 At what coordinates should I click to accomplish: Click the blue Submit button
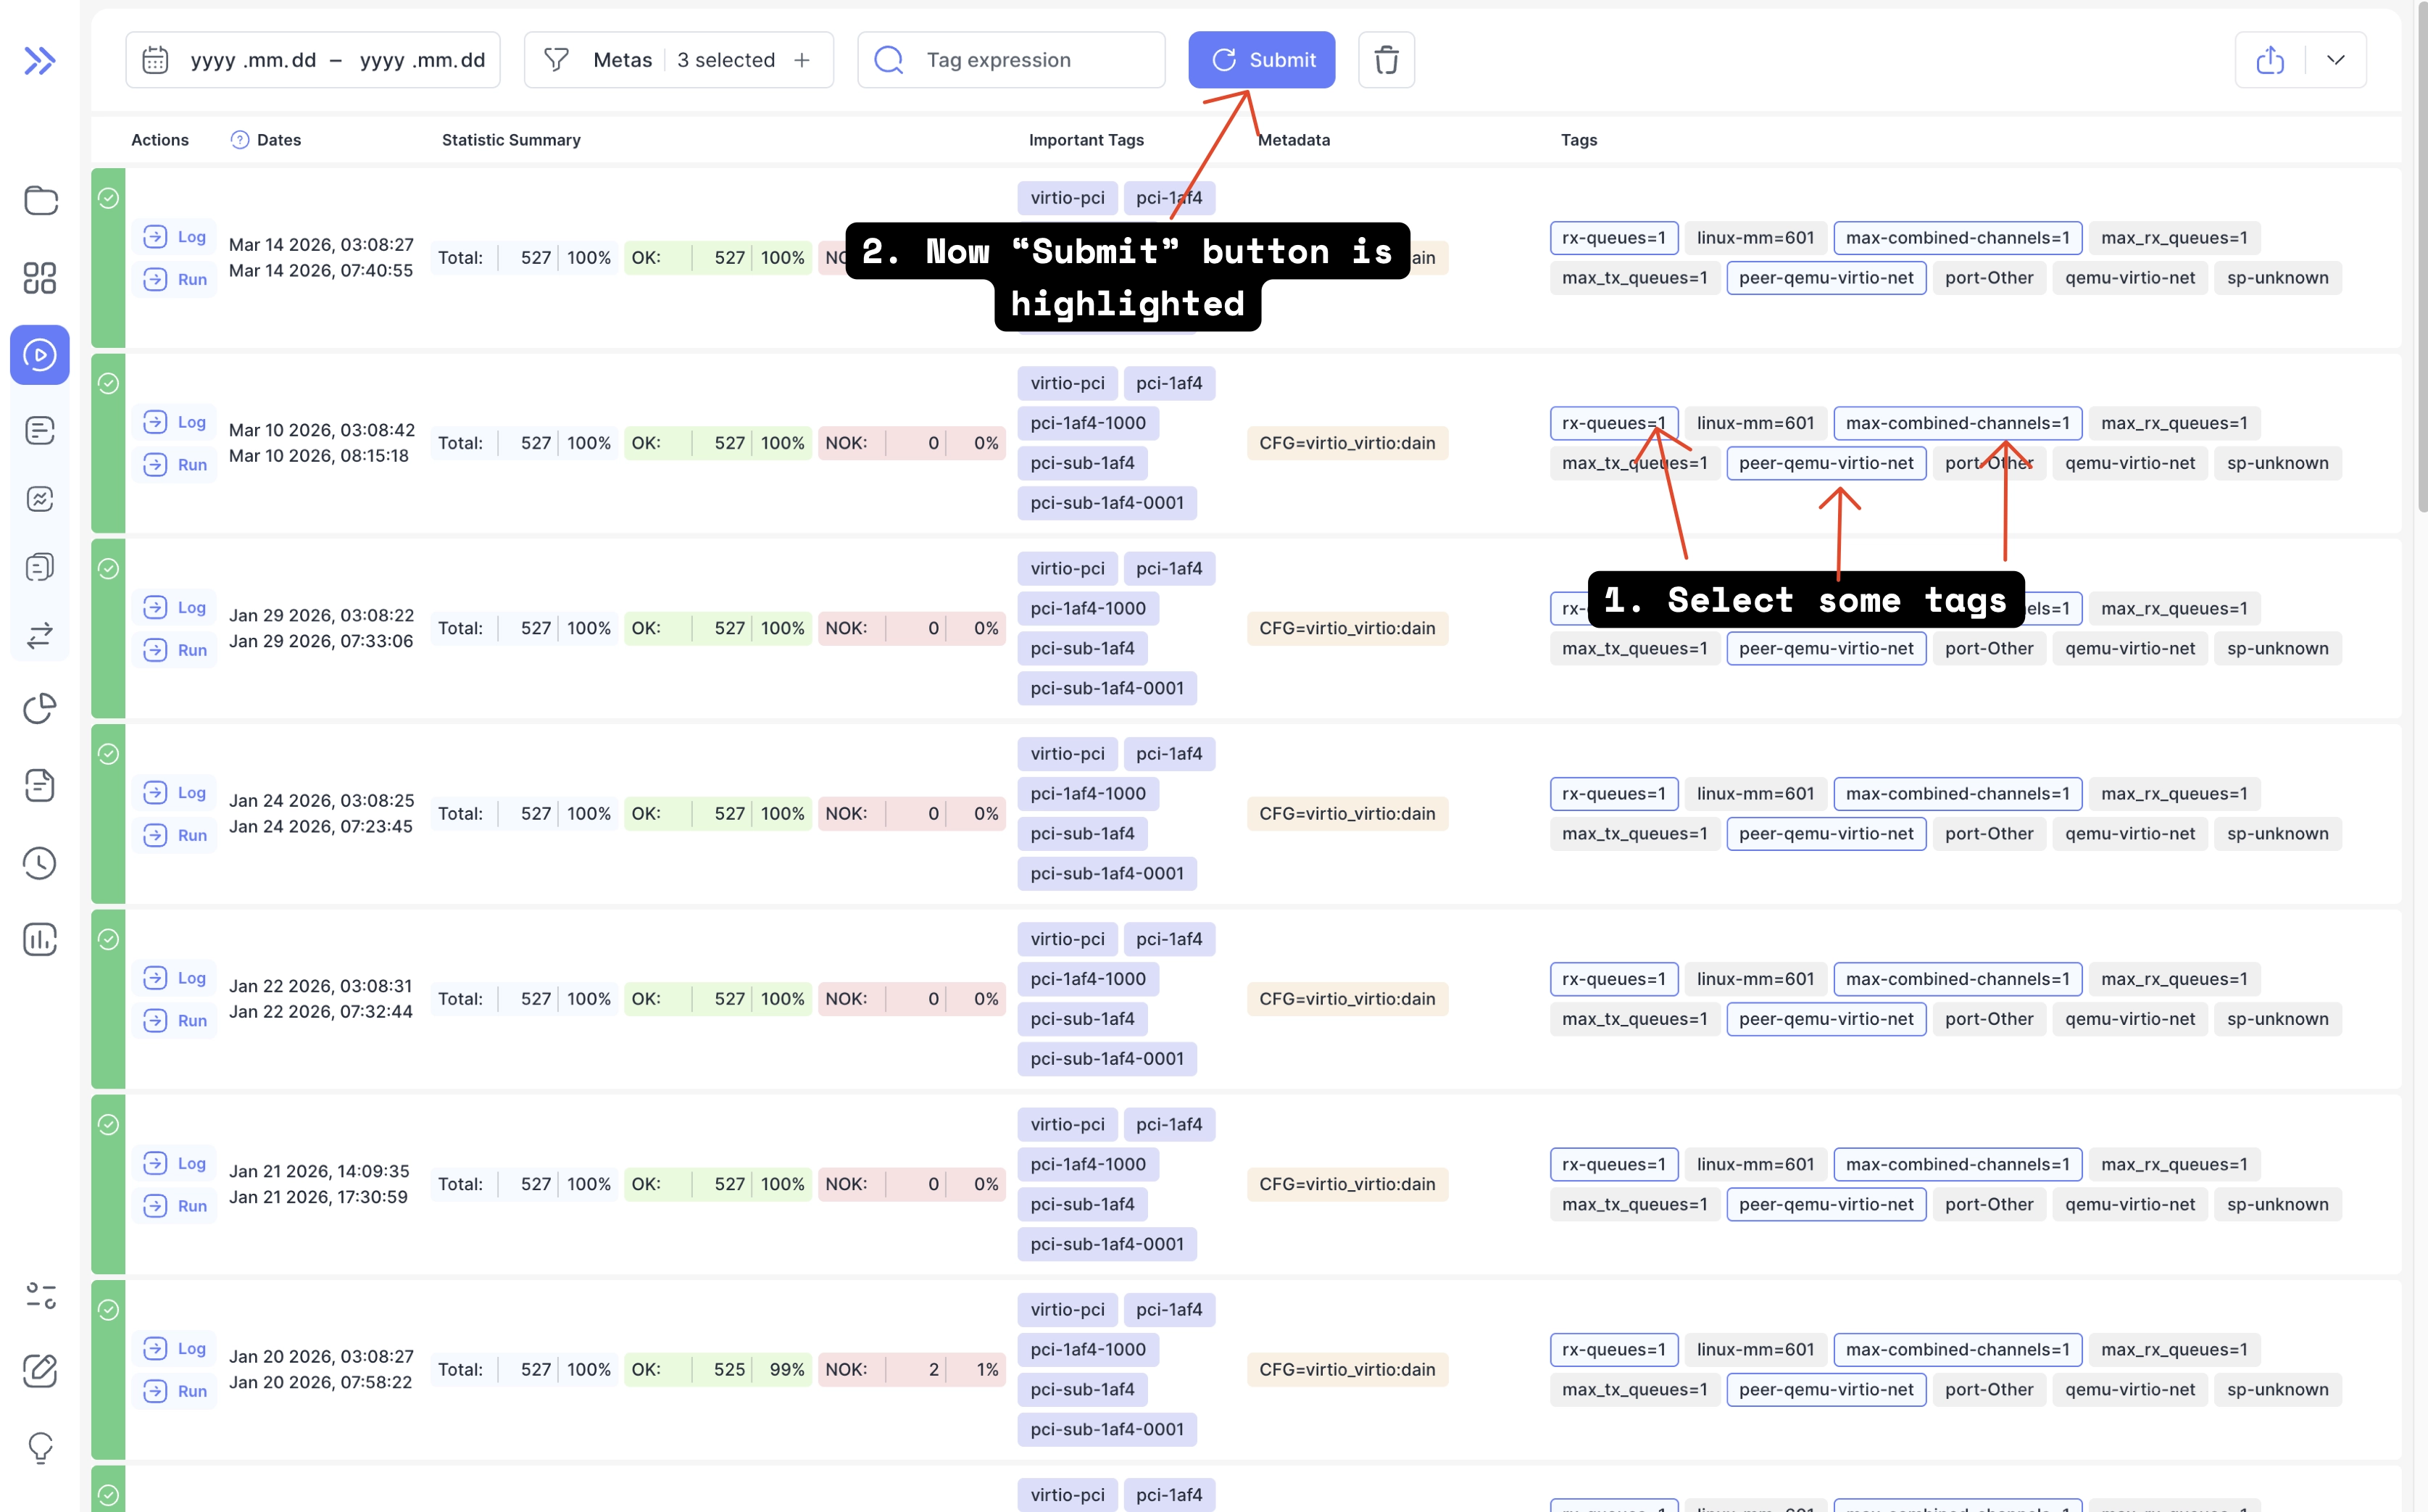pos(1261,60)
